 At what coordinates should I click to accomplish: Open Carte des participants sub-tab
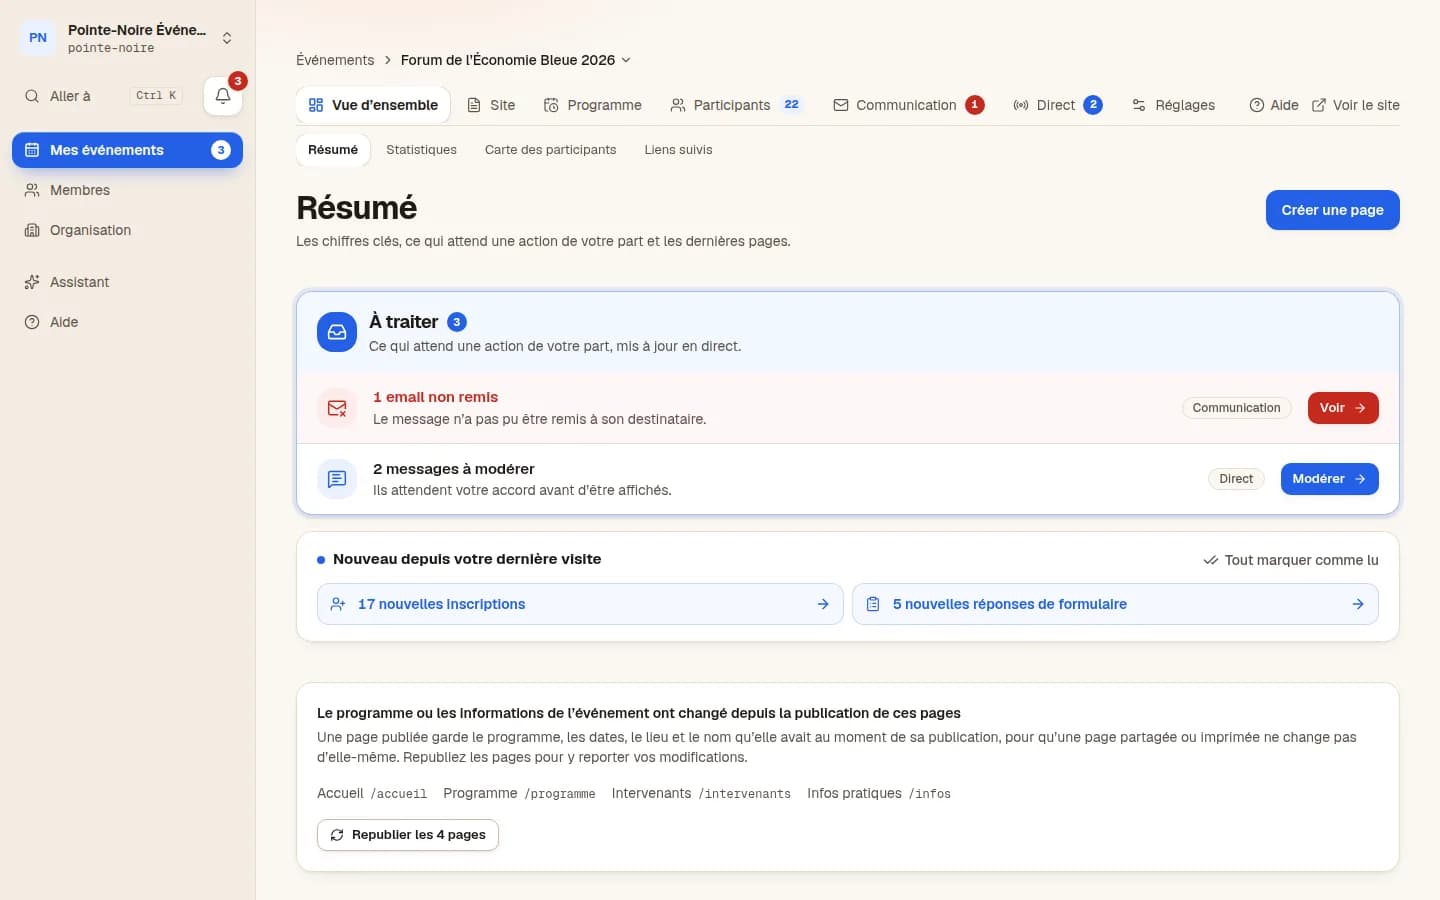[x=551, y=150]
